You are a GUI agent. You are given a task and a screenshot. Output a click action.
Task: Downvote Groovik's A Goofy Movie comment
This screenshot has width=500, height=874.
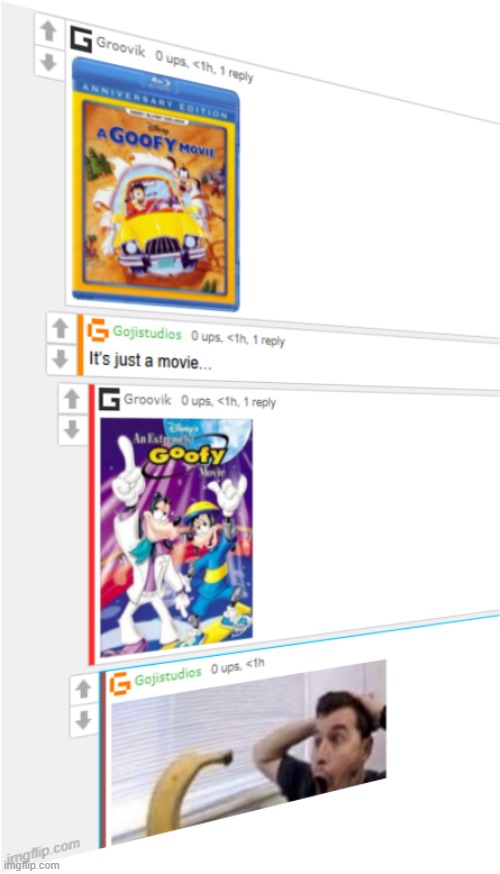[x=49, y=62]
